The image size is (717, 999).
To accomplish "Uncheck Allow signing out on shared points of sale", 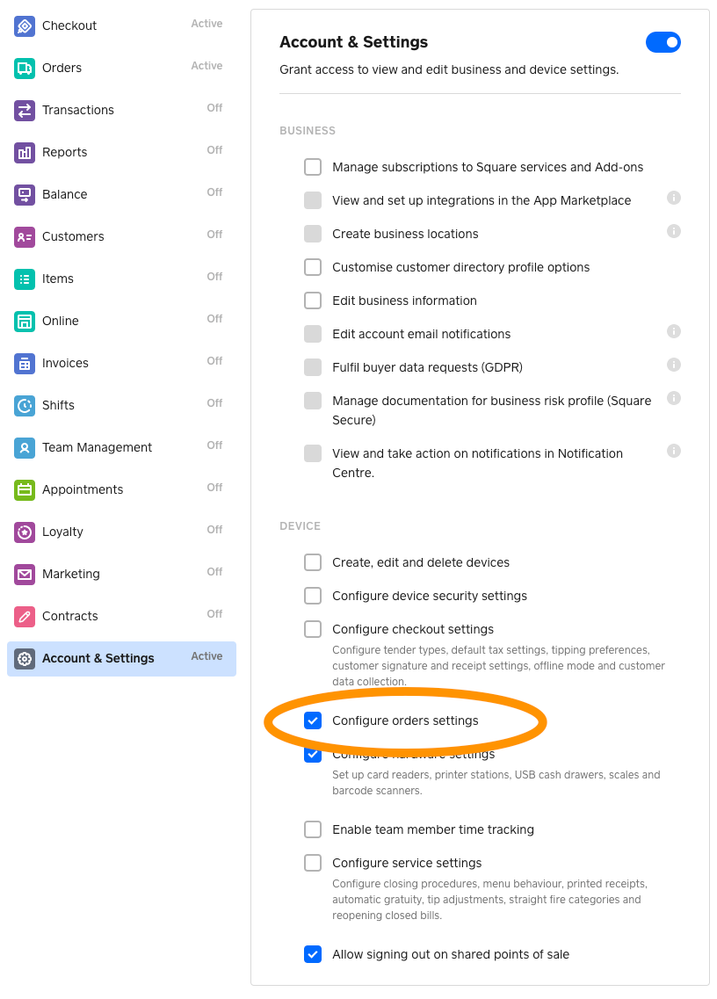I will [313, 954].
